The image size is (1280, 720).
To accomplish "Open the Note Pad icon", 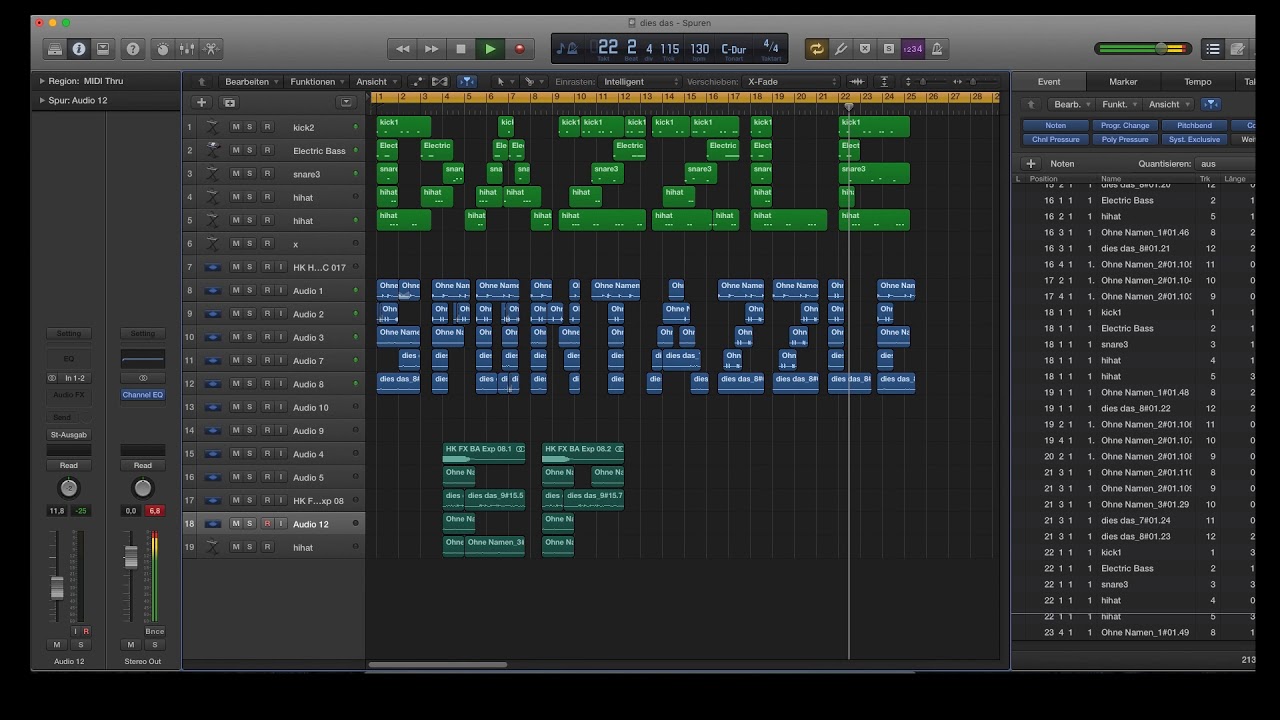I will [x=1238, y=48].
